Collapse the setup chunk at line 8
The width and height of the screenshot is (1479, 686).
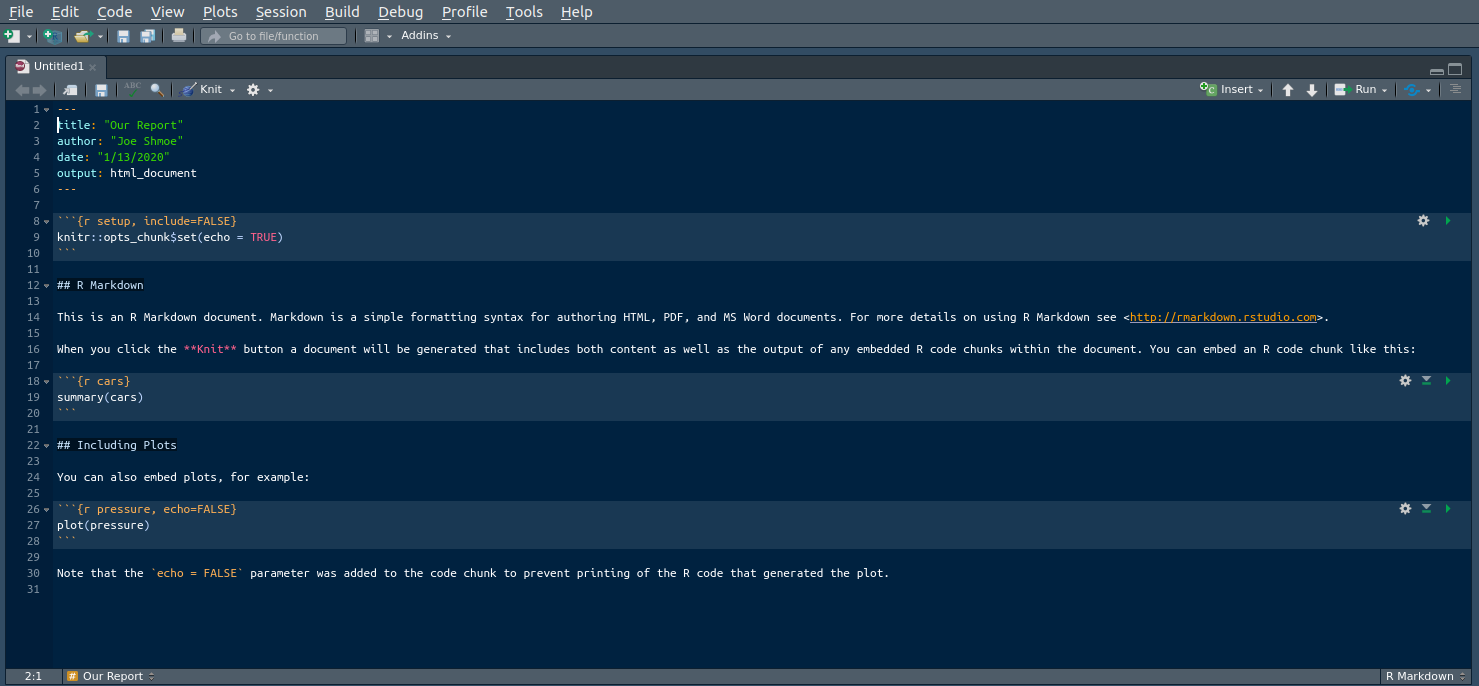click(x=46, y=221)
